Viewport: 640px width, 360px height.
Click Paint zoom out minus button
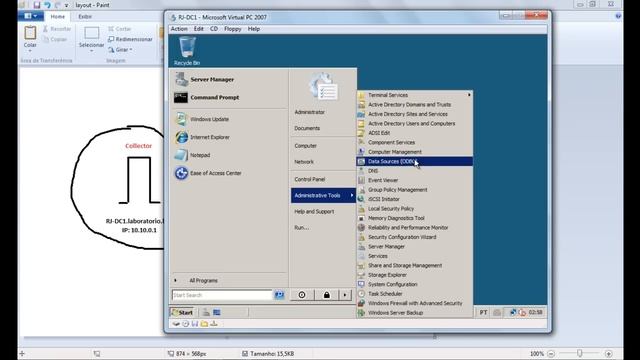[x=551, y=354]
